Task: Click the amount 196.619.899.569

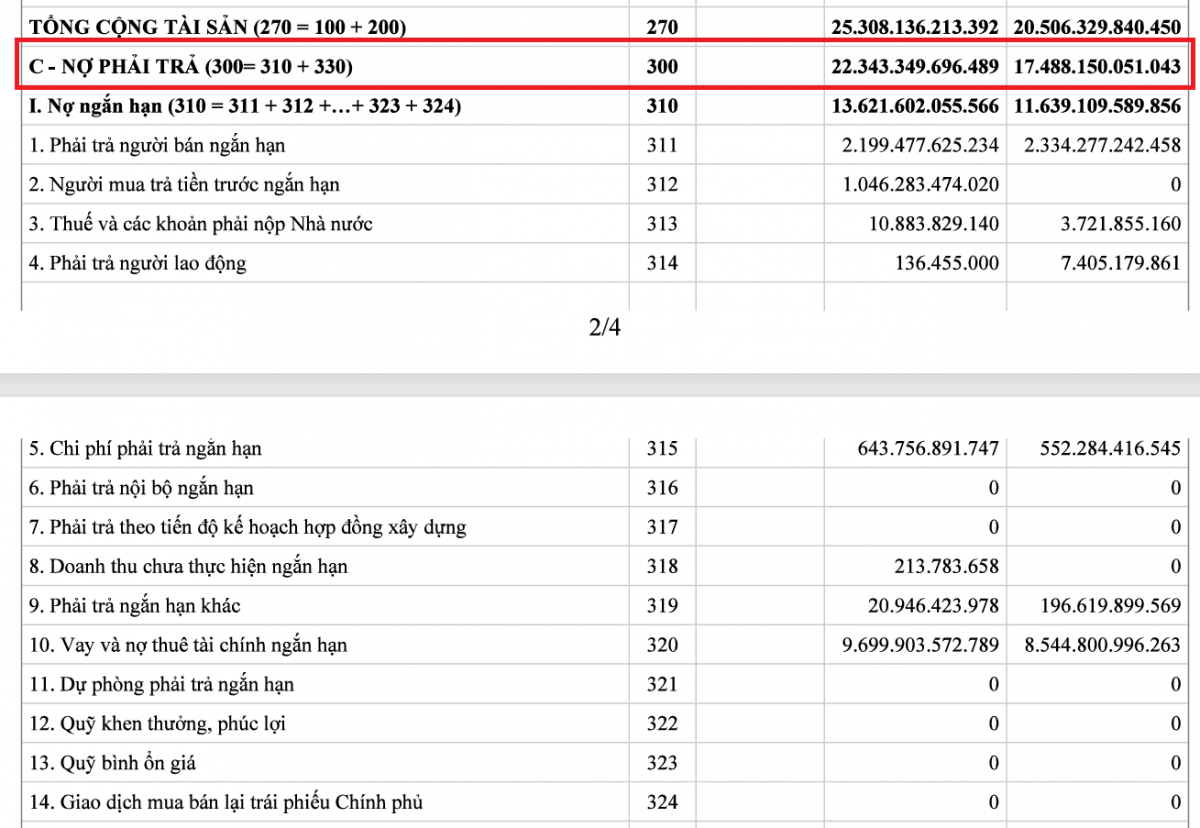Action: tap(1104, 606)
